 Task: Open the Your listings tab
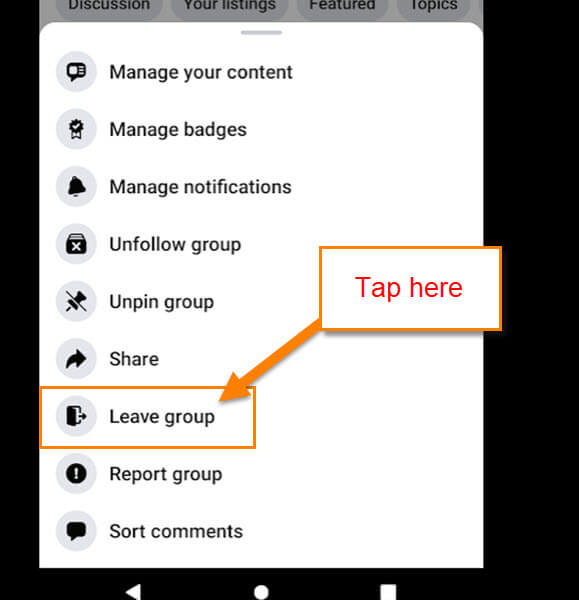230,7
